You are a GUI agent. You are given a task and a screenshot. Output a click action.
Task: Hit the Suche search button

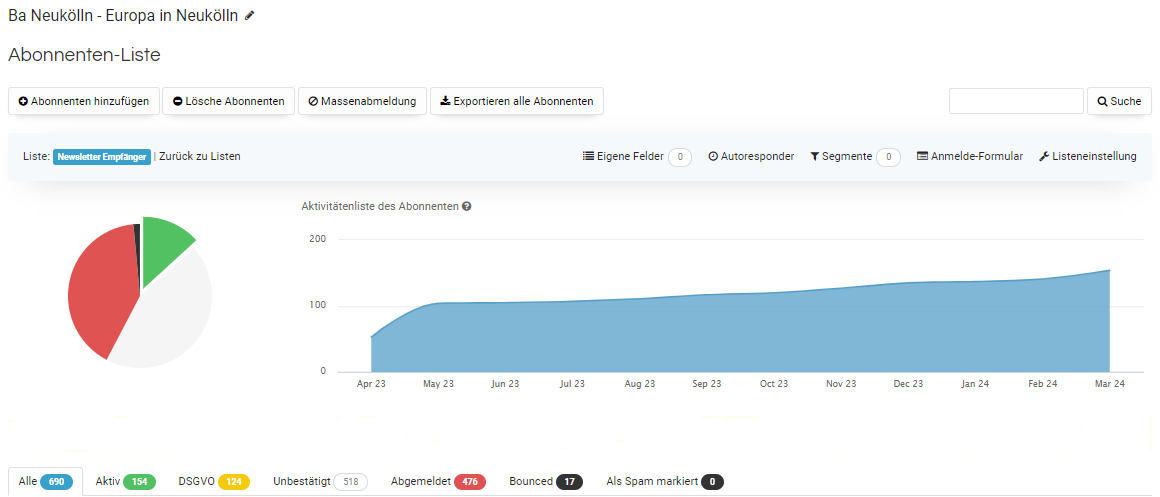click(1119, 101)
